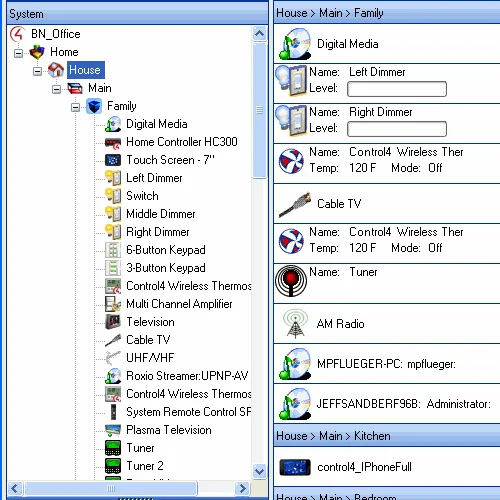Click the Home node icon in the tree
The height and width of the screenshot is (500, 500).
point(37,52)
